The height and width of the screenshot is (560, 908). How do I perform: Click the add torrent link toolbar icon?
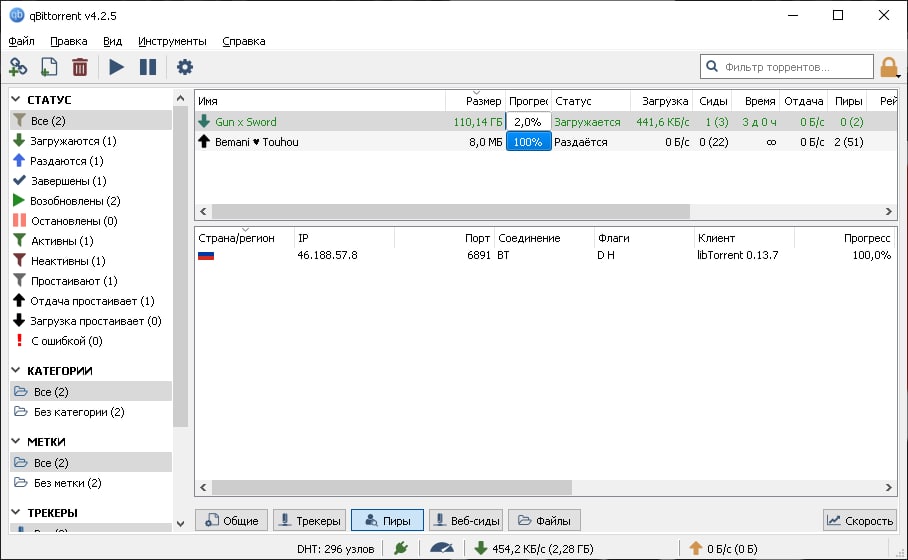tap(18, 67)
